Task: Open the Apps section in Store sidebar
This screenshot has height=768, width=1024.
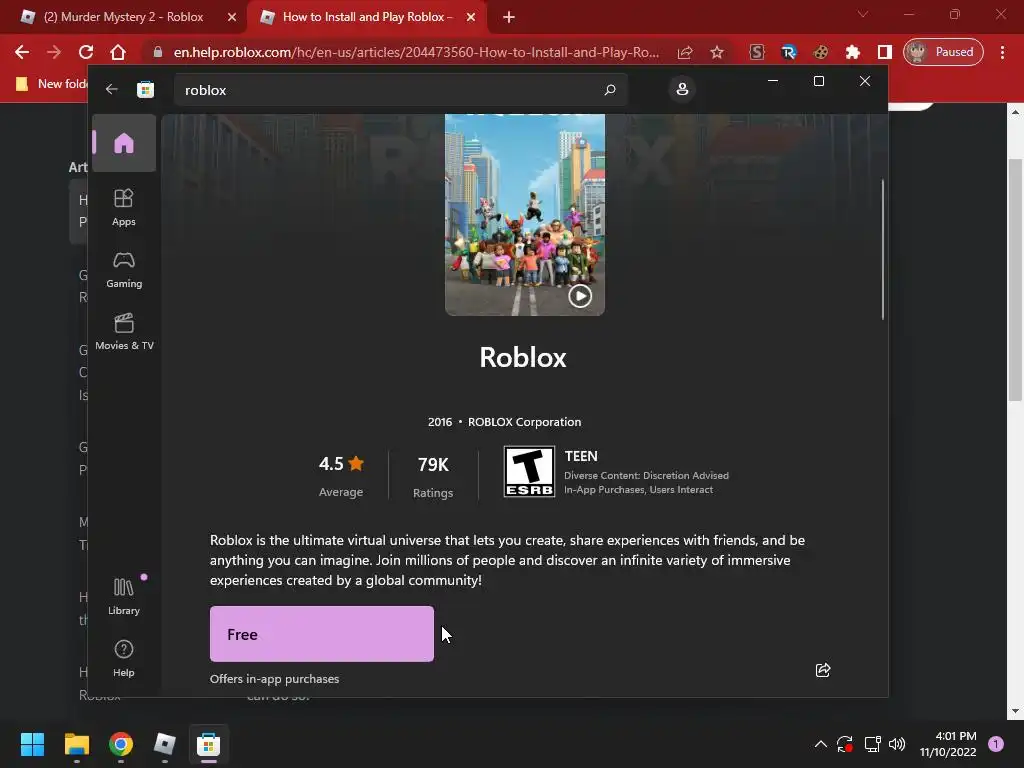Action: (123, 207)
